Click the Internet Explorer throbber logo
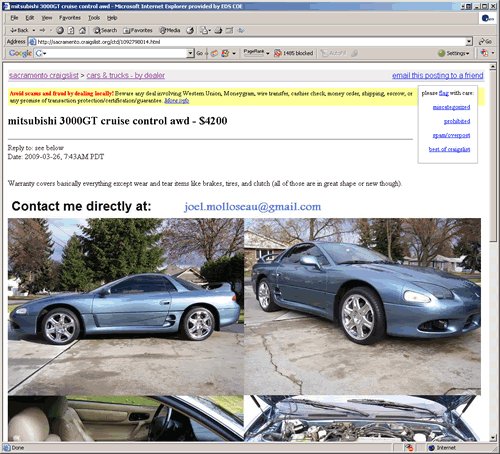500x454 pixels. pyautogui.click(x=488, y=18)
